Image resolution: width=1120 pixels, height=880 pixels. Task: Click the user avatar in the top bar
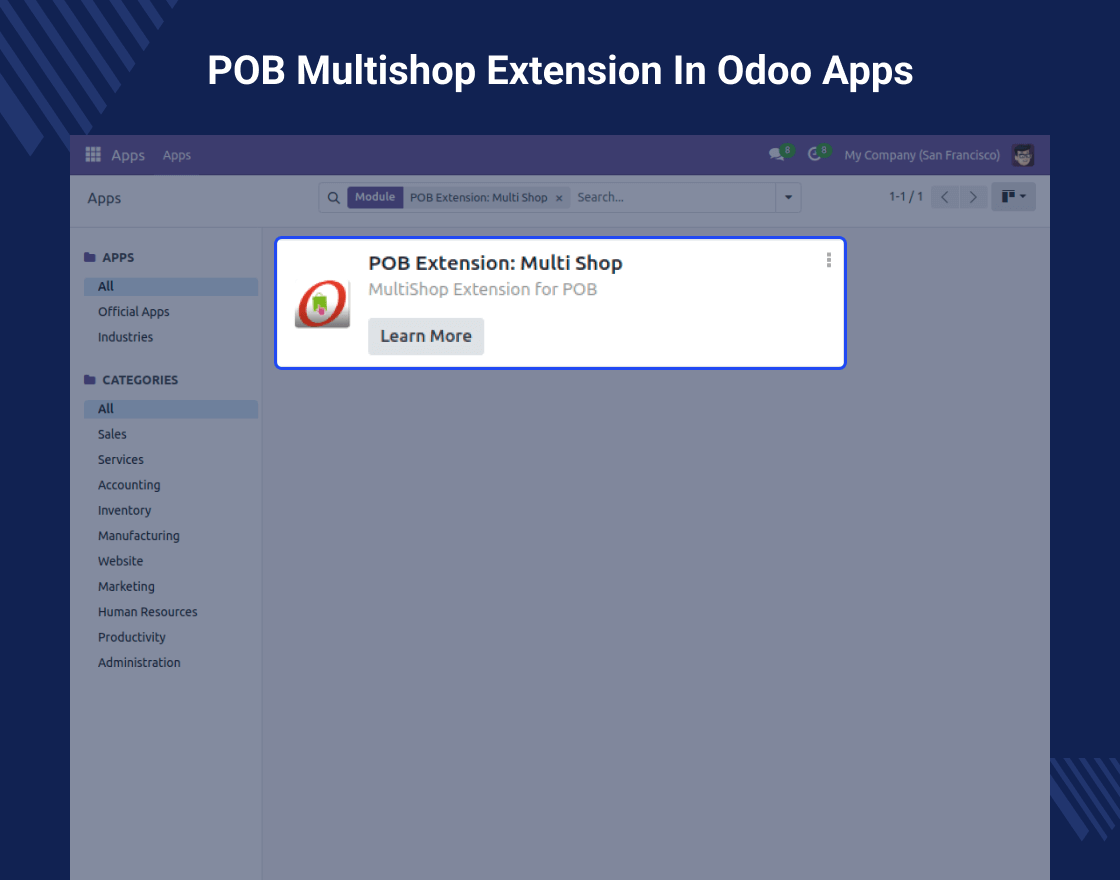(x=1023, y=155)
